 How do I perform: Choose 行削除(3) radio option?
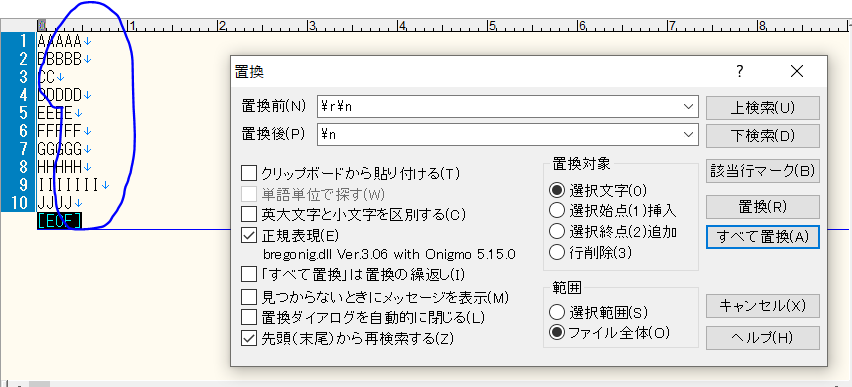pyautogui.click(x=557, y=252)
